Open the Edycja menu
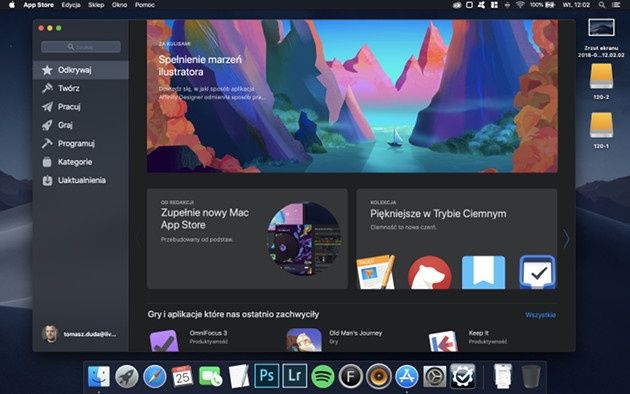630x394 pixels. pos(71,5)
